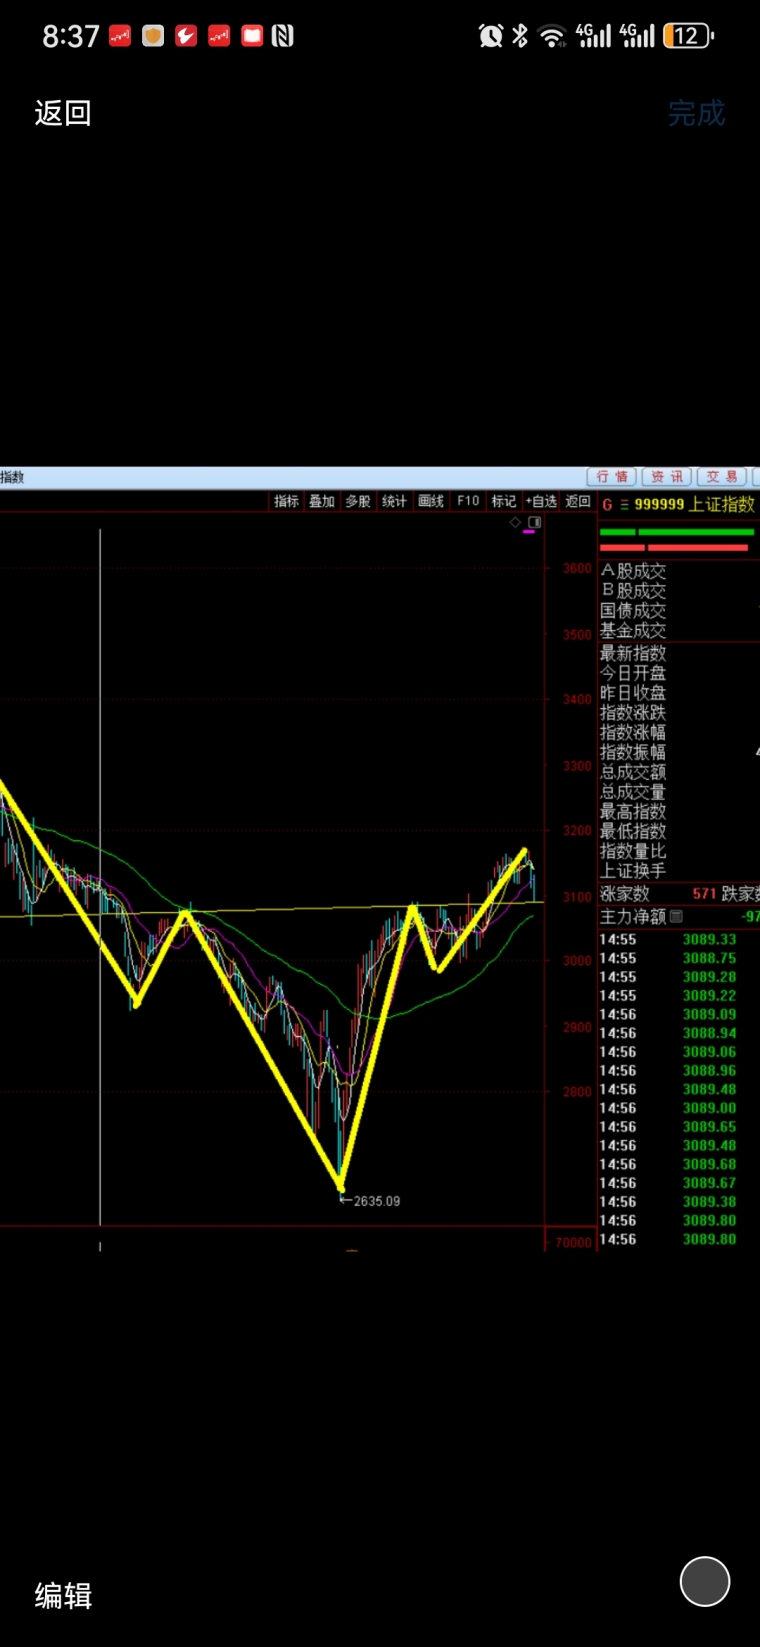This screenshot has width=760, height=1647.
Task: Tap the 编辑 edit button
Action: pyautogui.click(x=63, y=1595)
